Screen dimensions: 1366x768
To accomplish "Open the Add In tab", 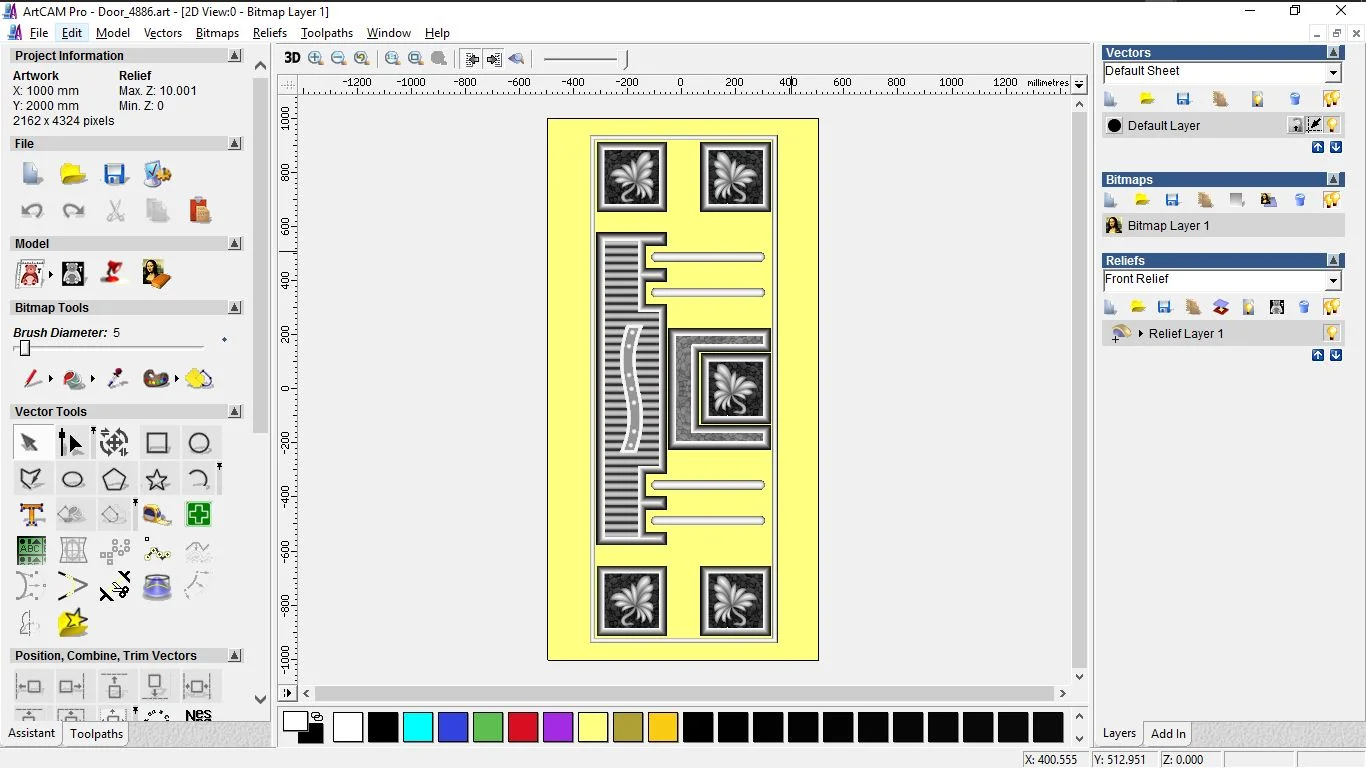I will (1168, 734).
